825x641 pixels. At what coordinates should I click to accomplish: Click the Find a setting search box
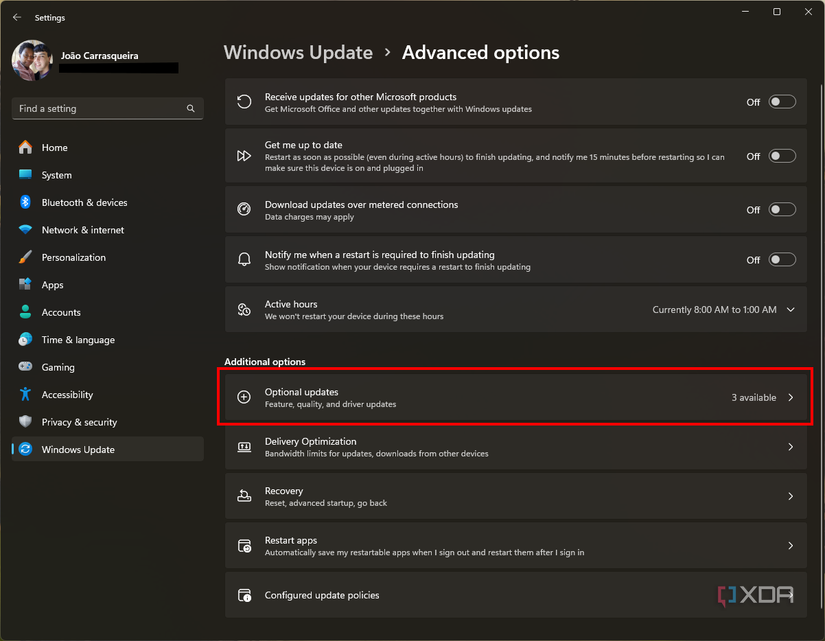pos(107,108)
